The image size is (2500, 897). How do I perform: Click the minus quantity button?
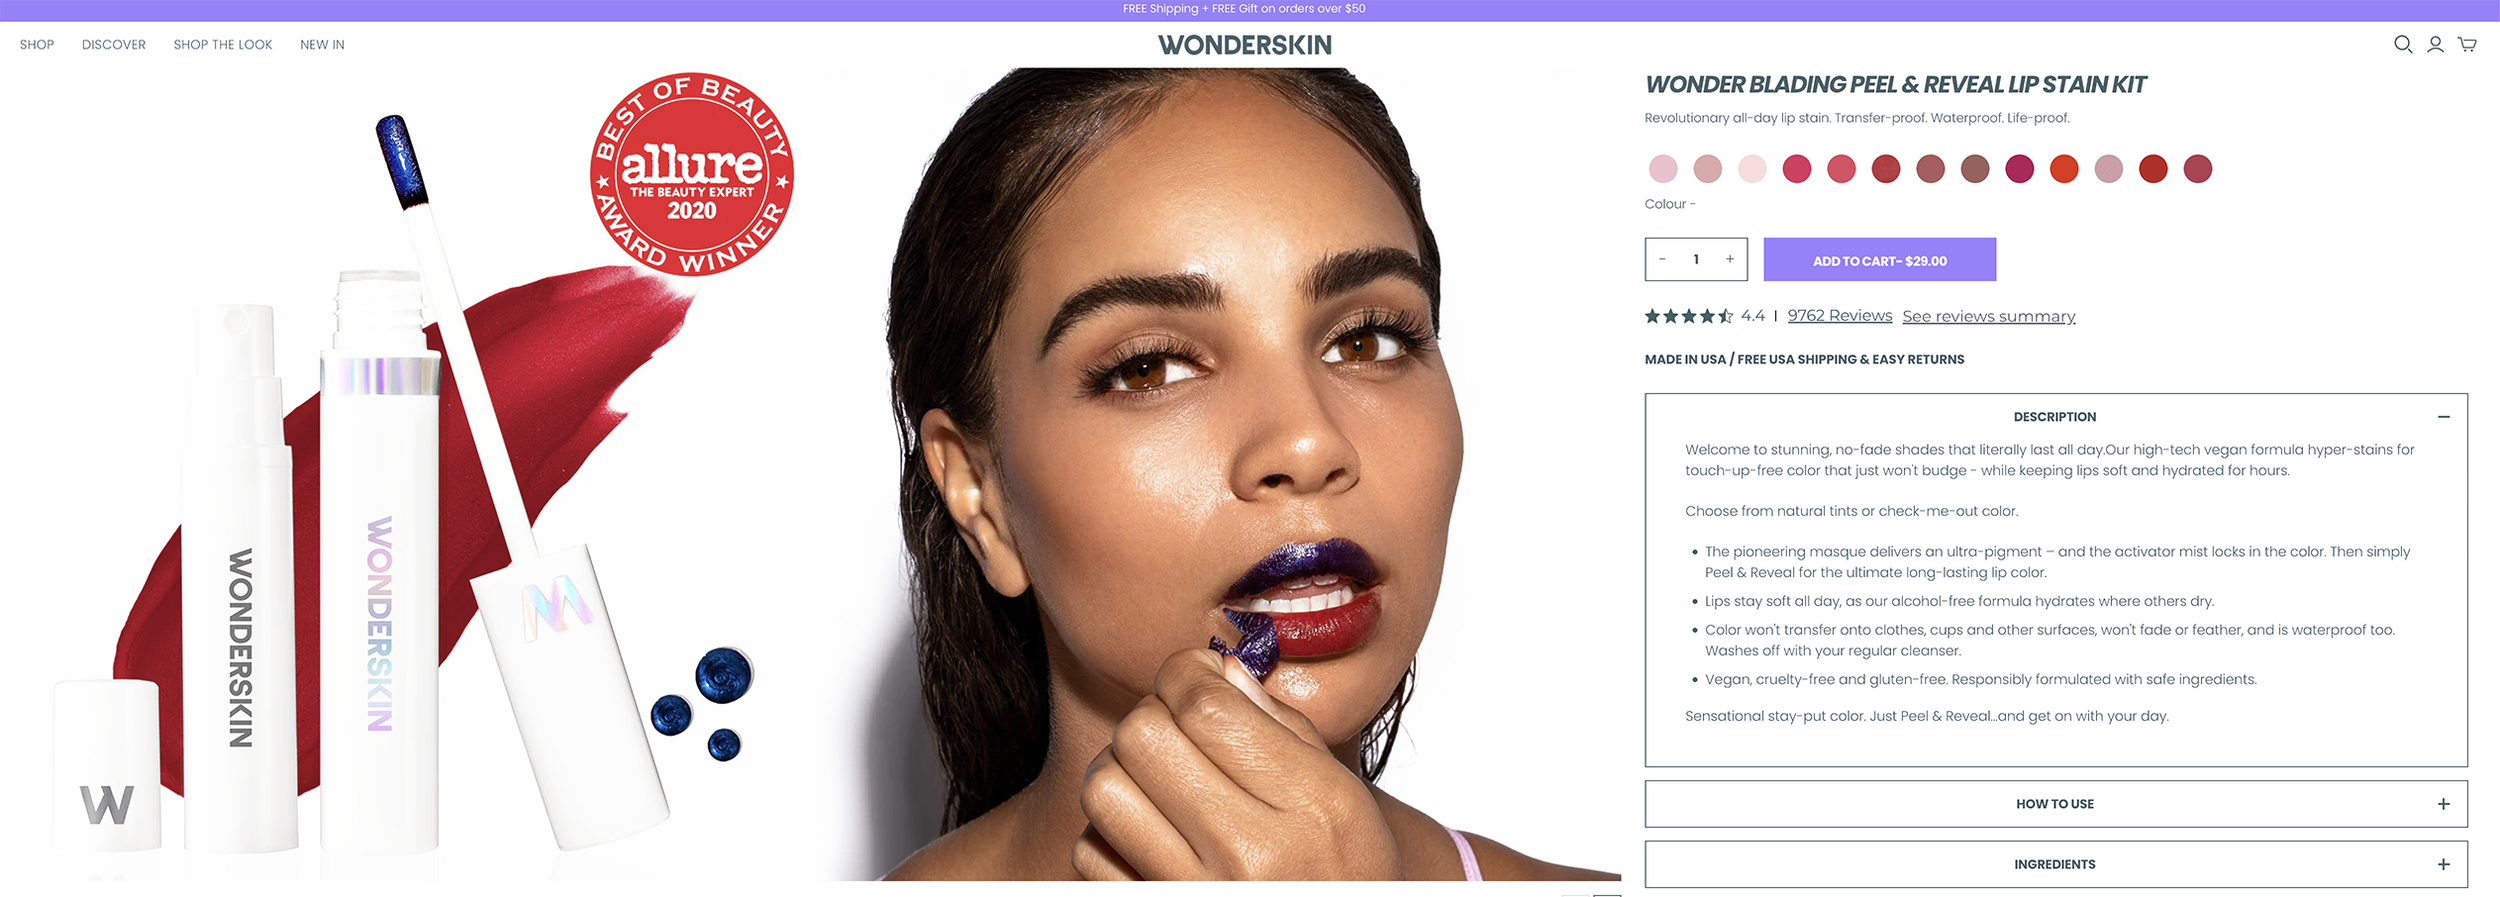[1662, 259]
